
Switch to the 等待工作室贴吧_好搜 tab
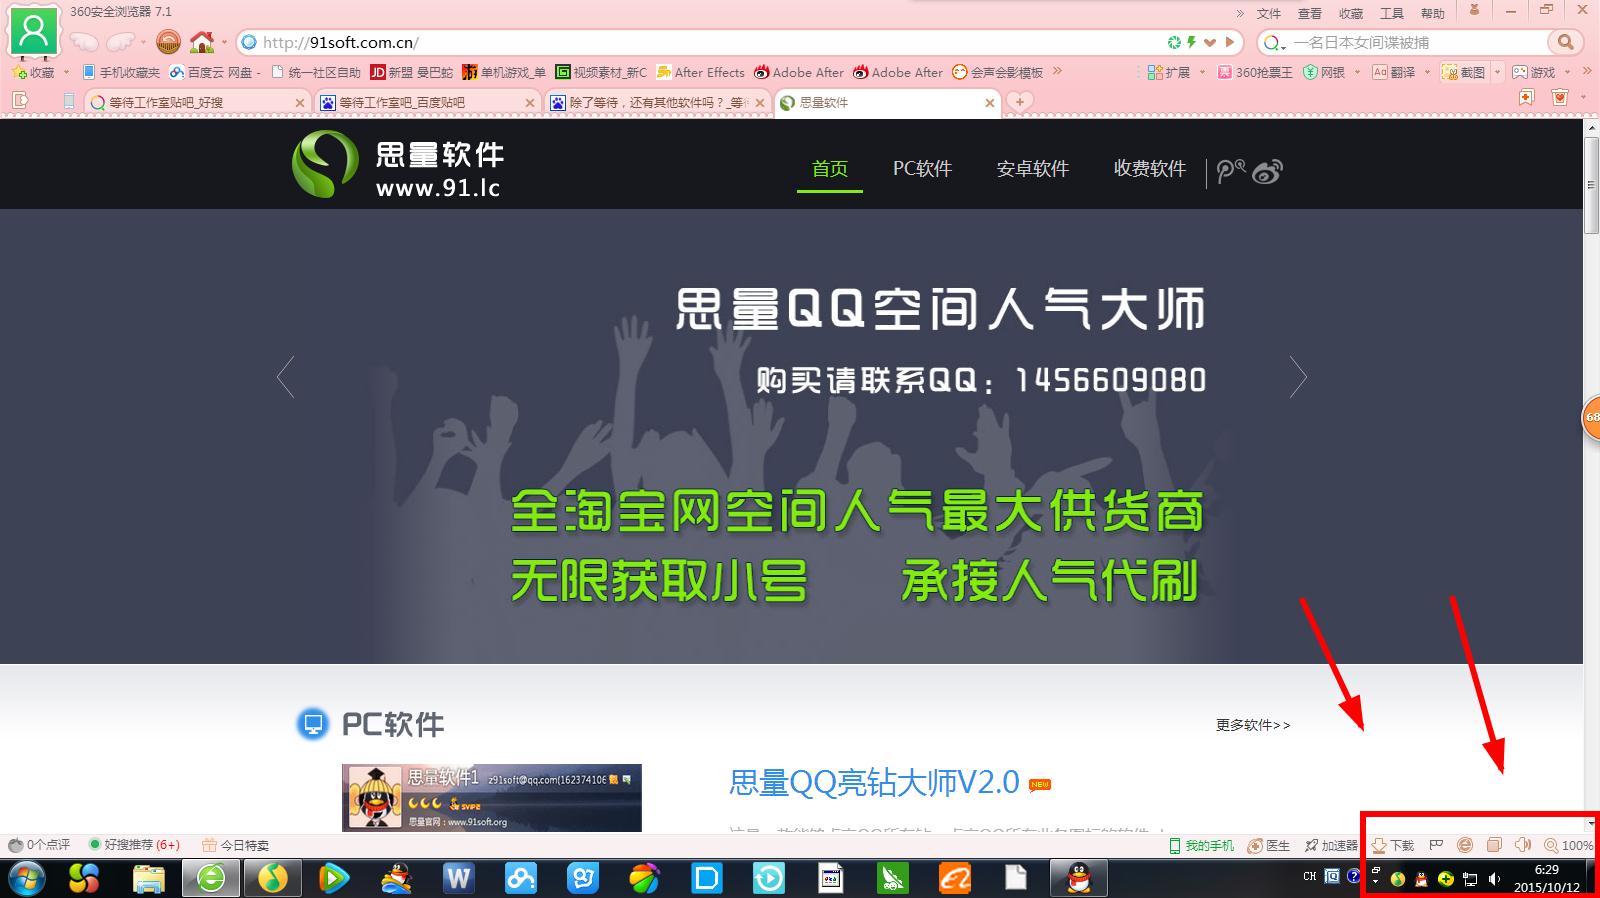[197, 102]
